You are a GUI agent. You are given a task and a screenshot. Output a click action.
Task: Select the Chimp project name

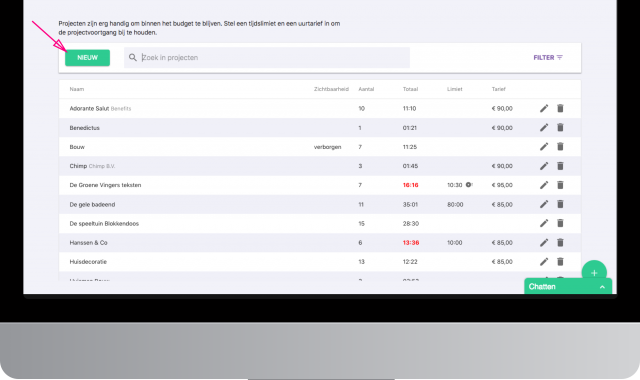coord(78,166)
